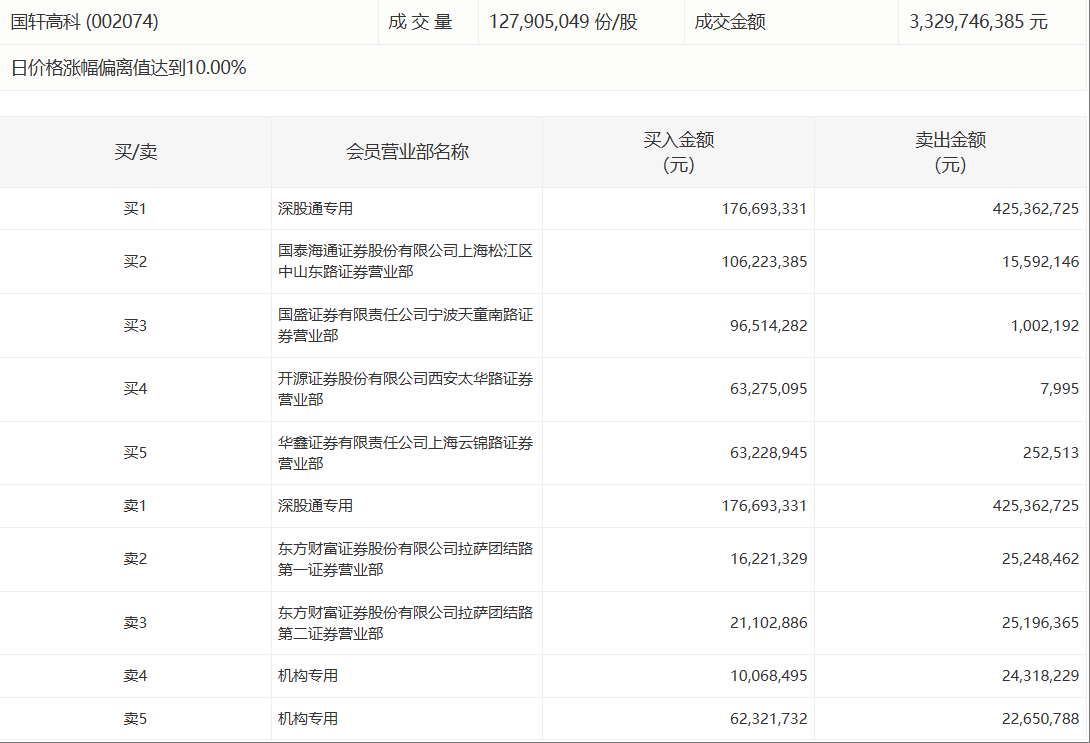This screenshot has height=743, width=1090.
Task: Click the buy amount 10,068,495
Action: click(x=768, y=676)
